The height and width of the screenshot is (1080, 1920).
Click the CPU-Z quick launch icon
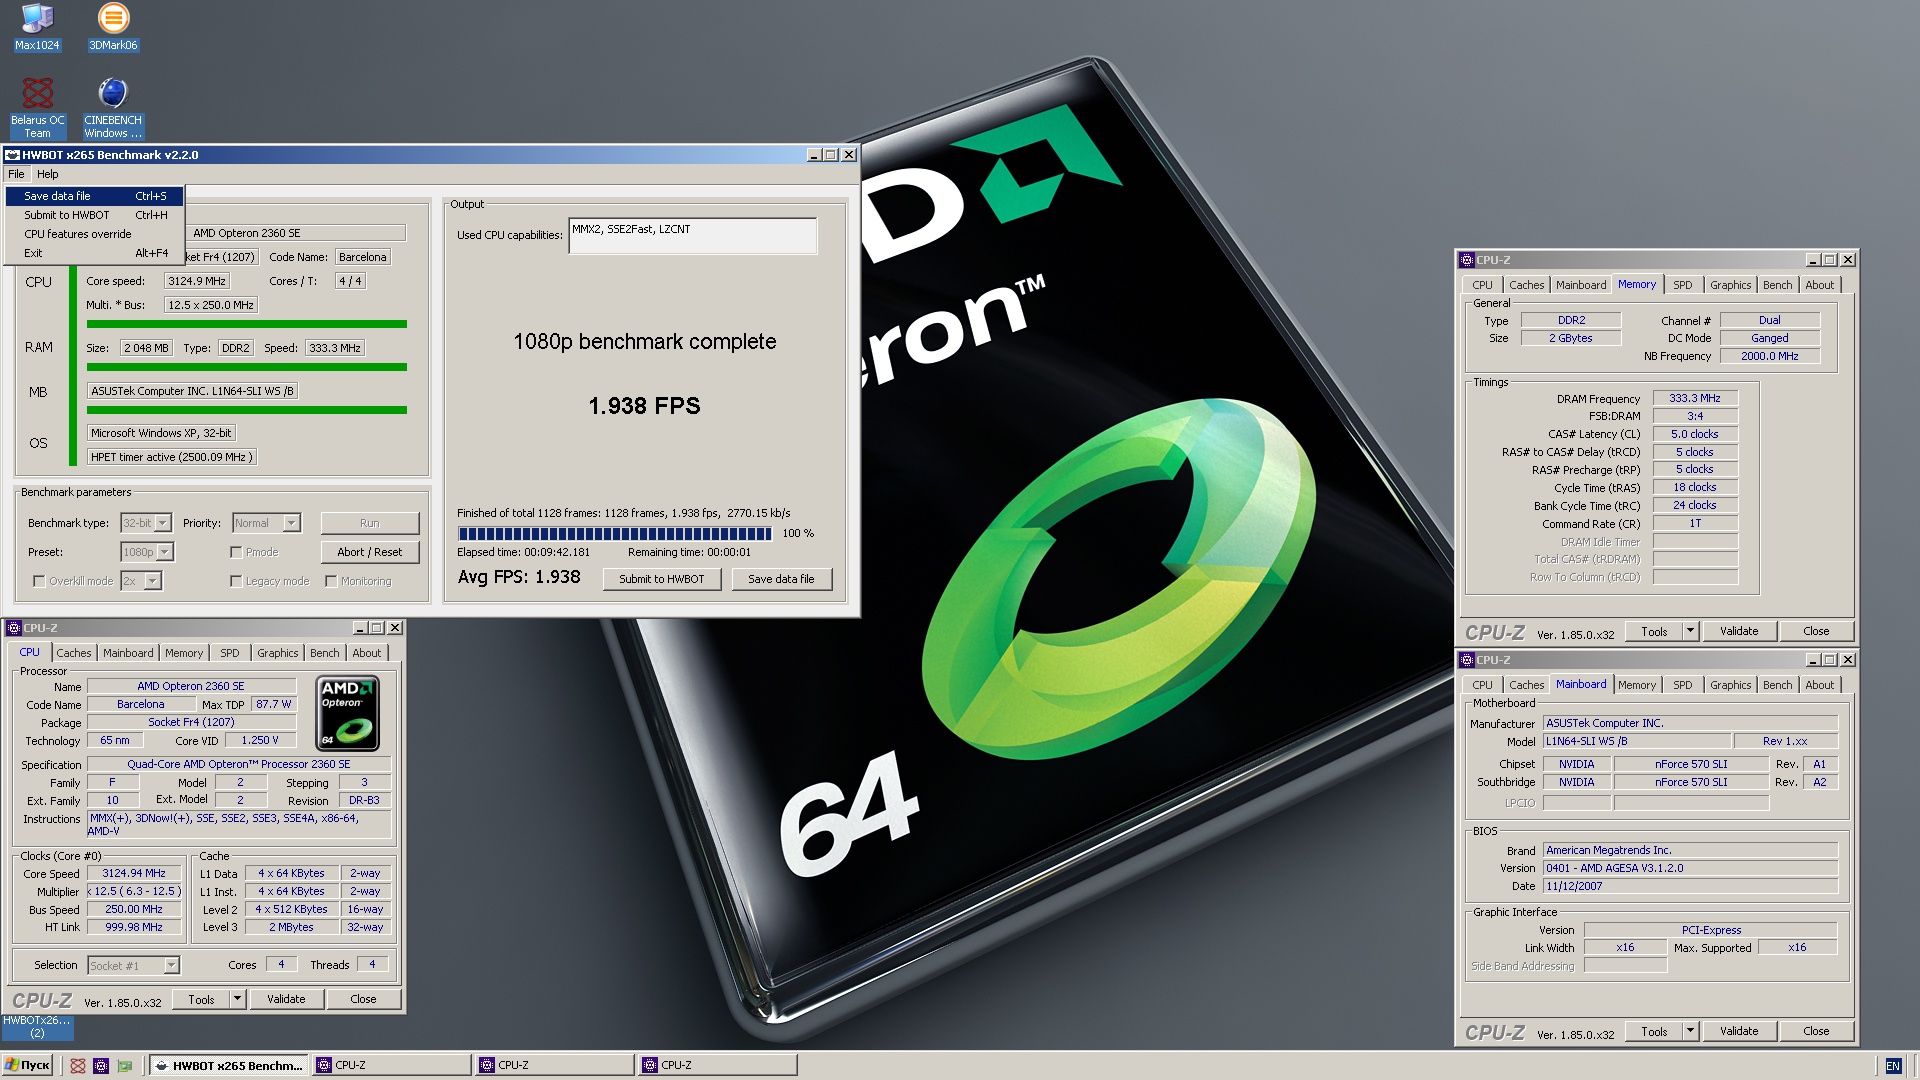click(x=101, y=1066)
